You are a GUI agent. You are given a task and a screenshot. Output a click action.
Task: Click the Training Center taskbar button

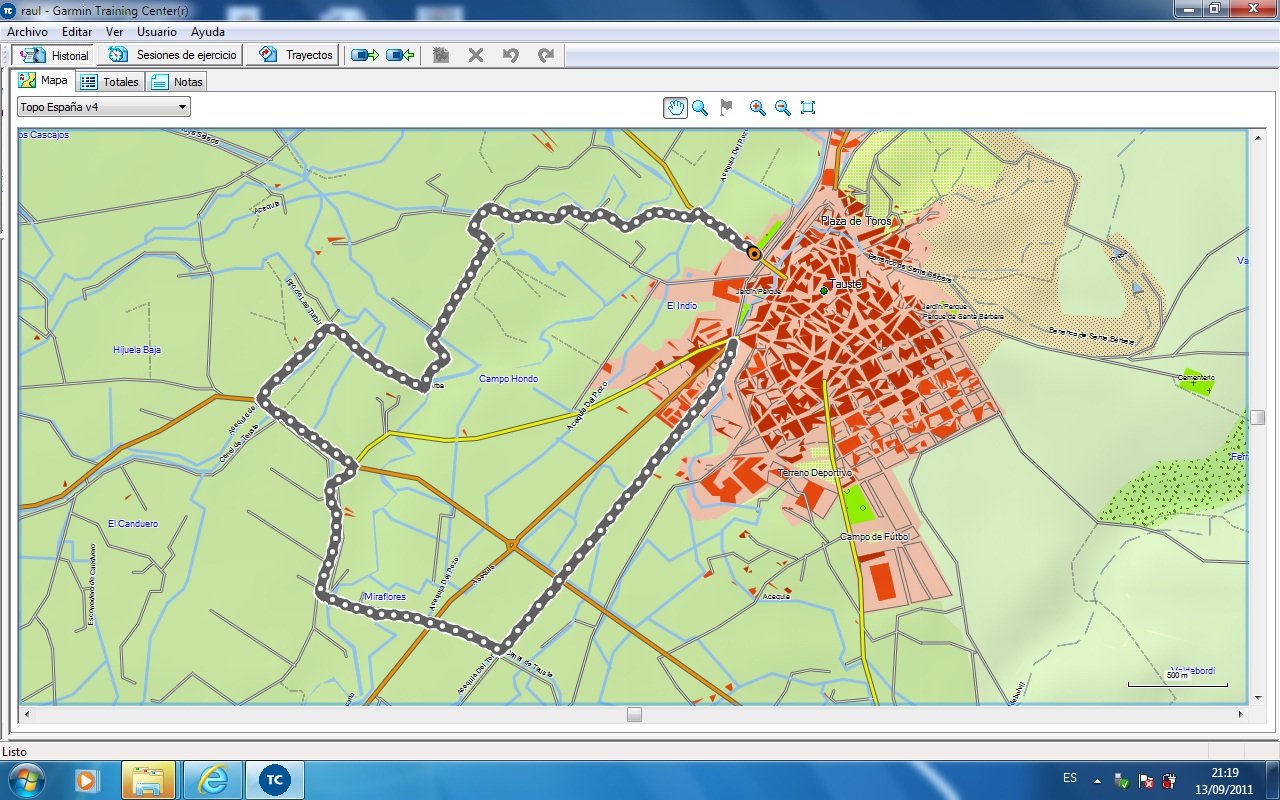[274, 779]
